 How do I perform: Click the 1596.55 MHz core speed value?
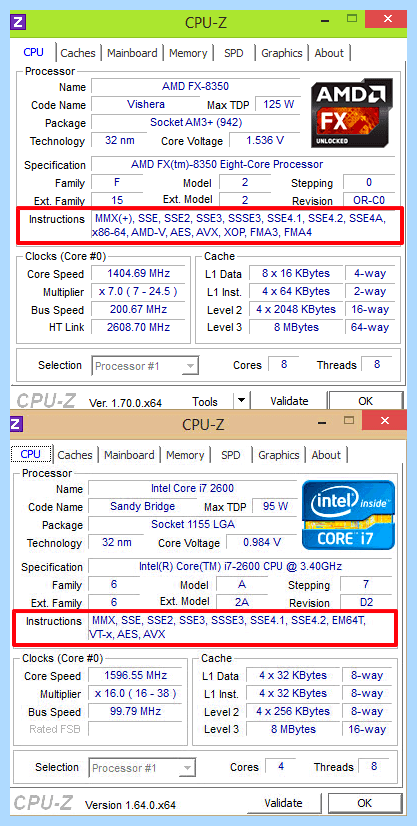tap(135, 675)
